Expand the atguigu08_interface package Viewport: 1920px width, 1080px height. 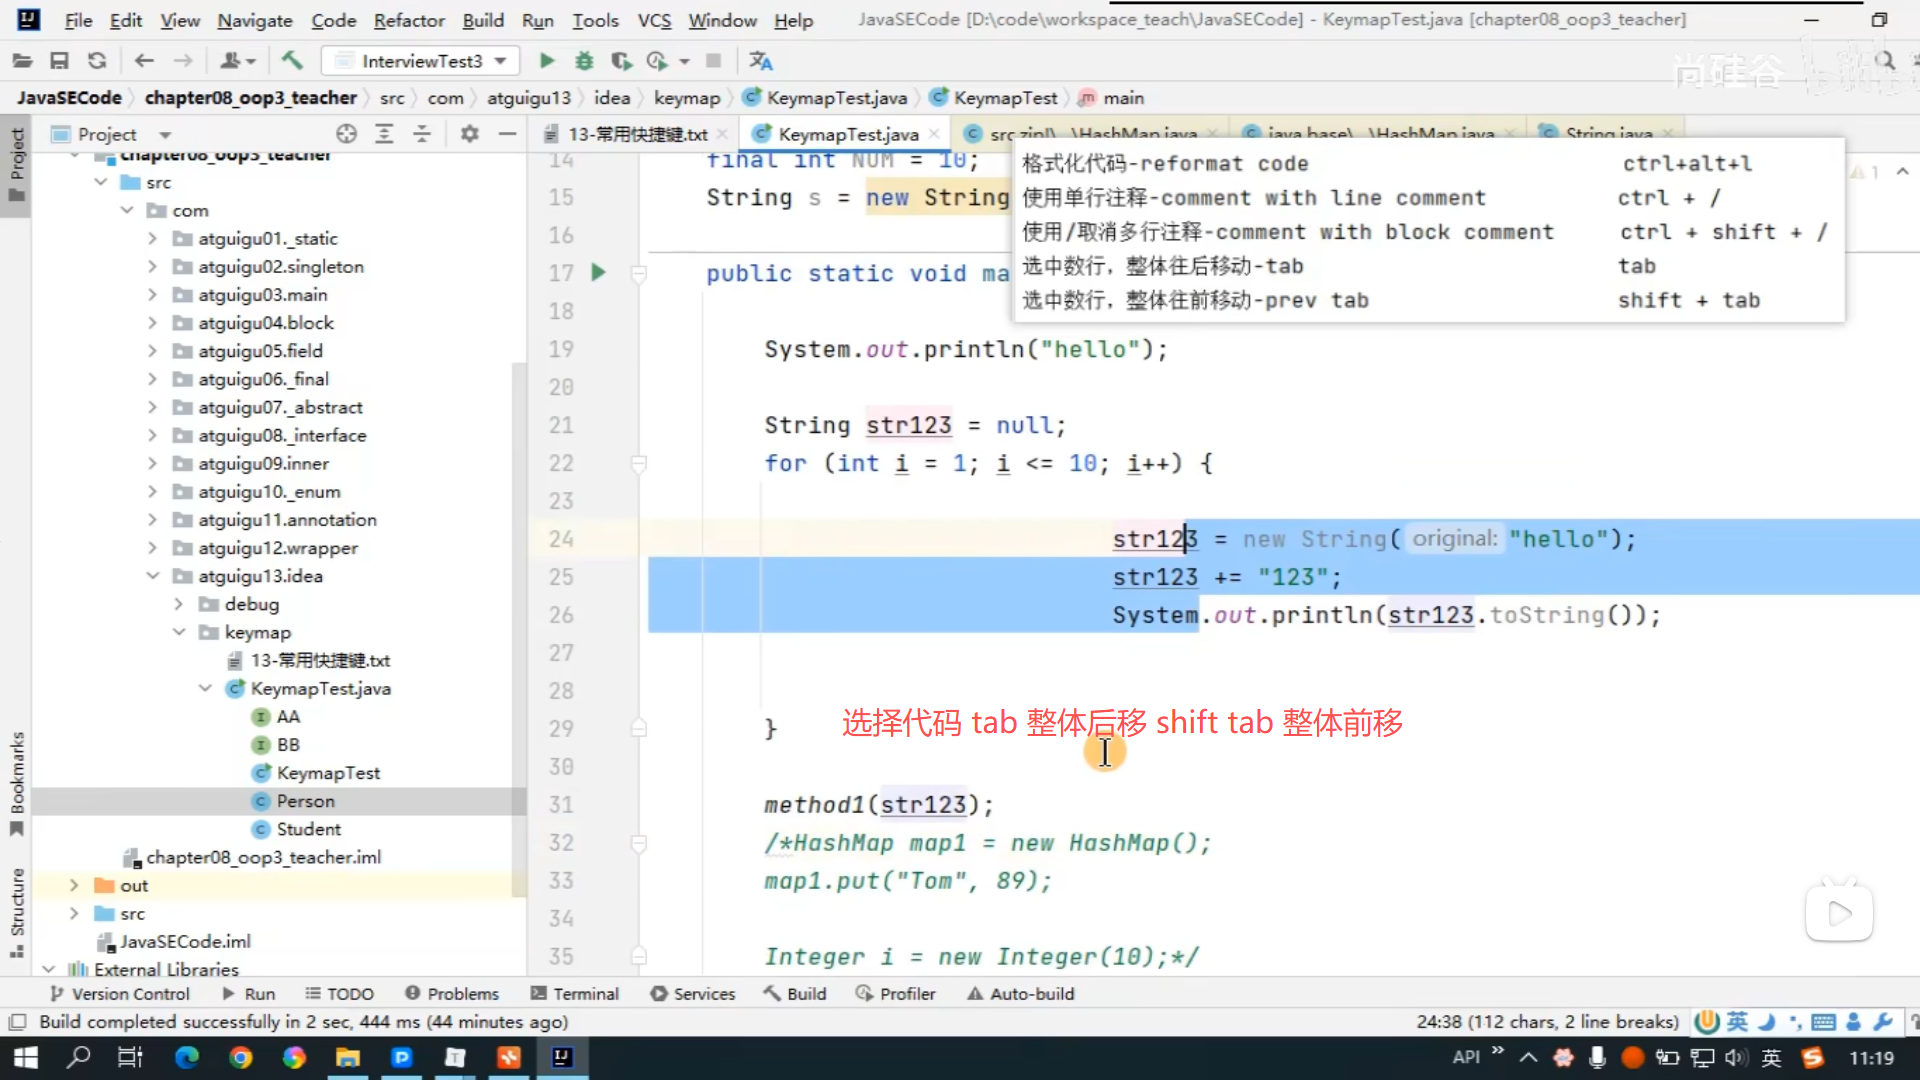click(x=152, y=435)
